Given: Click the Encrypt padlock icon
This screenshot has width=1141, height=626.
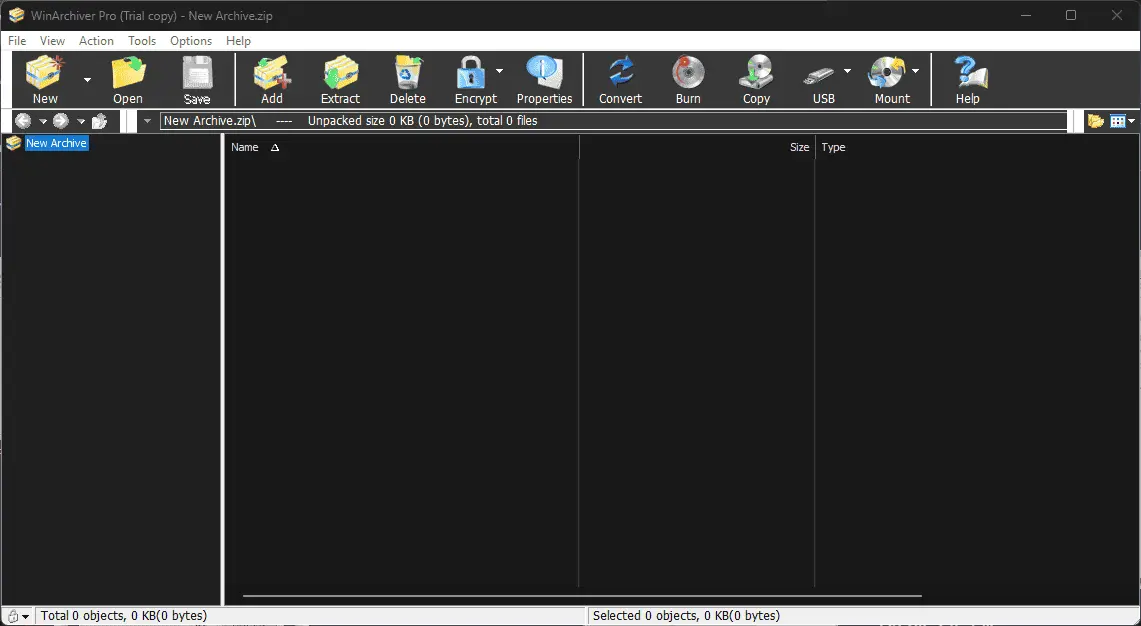Looking at the screenshot, I should pyautogui.click(x=471, y=73).
